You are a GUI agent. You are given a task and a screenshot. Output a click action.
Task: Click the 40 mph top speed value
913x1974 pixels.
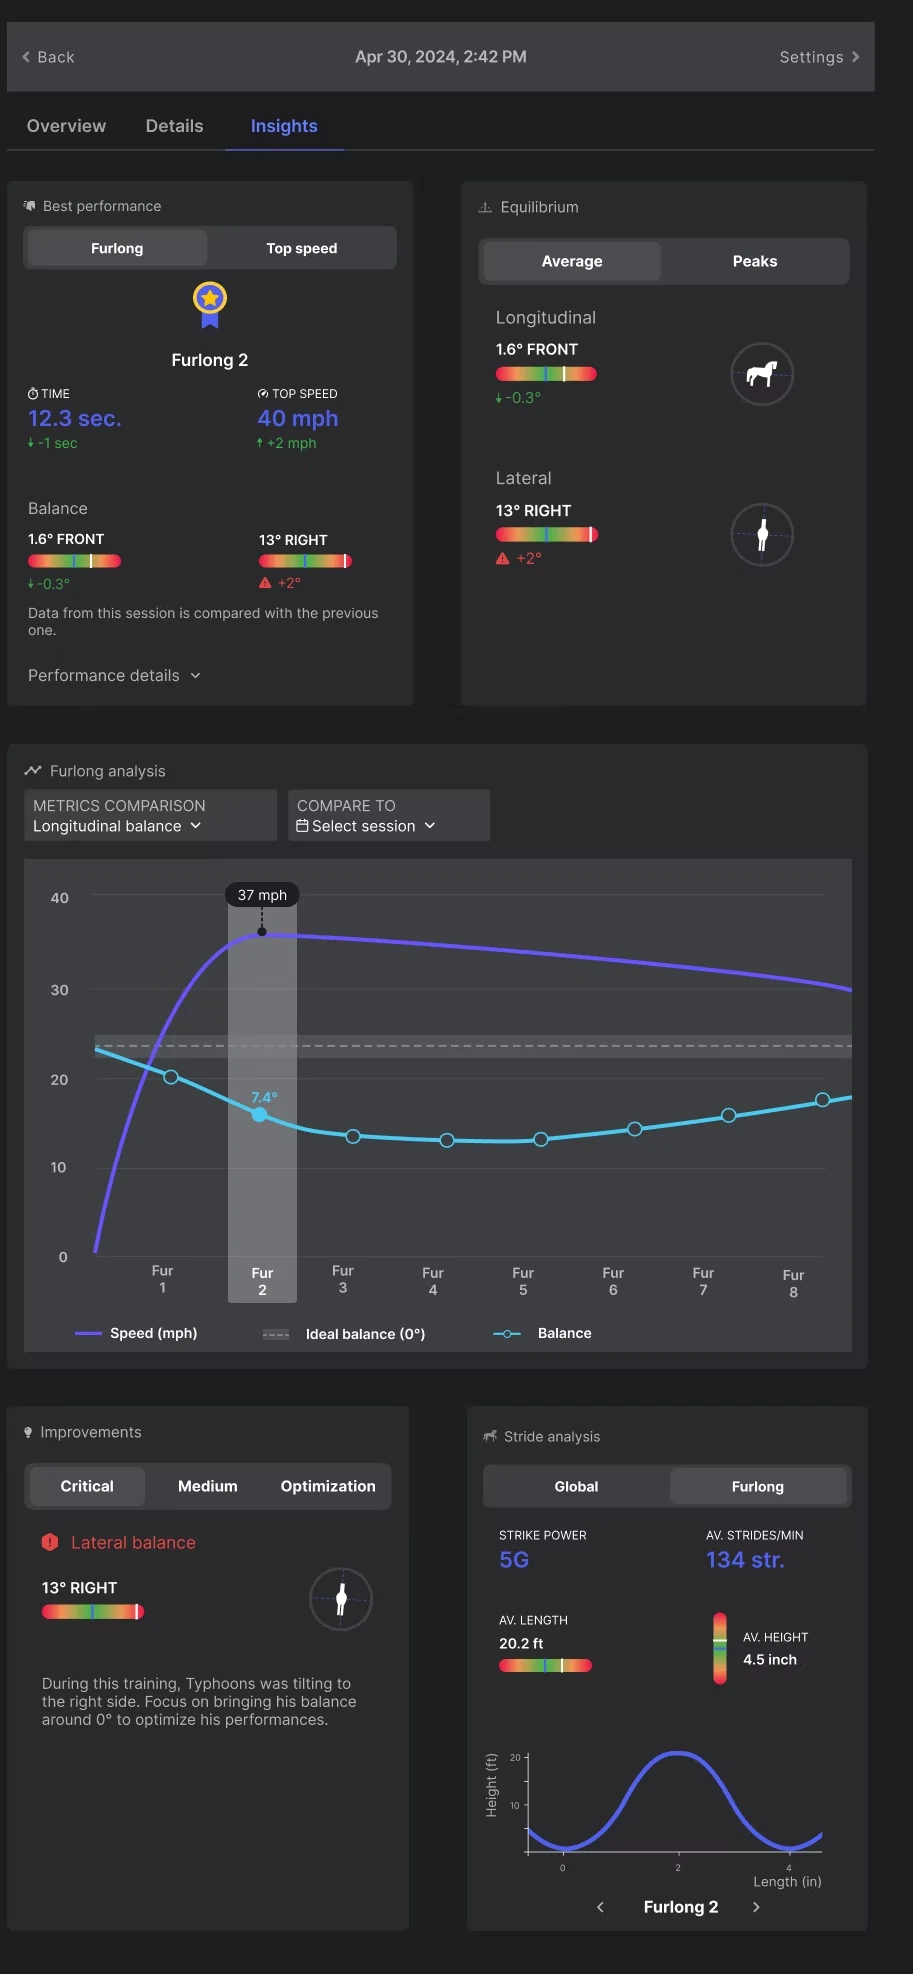coord(298,418)
